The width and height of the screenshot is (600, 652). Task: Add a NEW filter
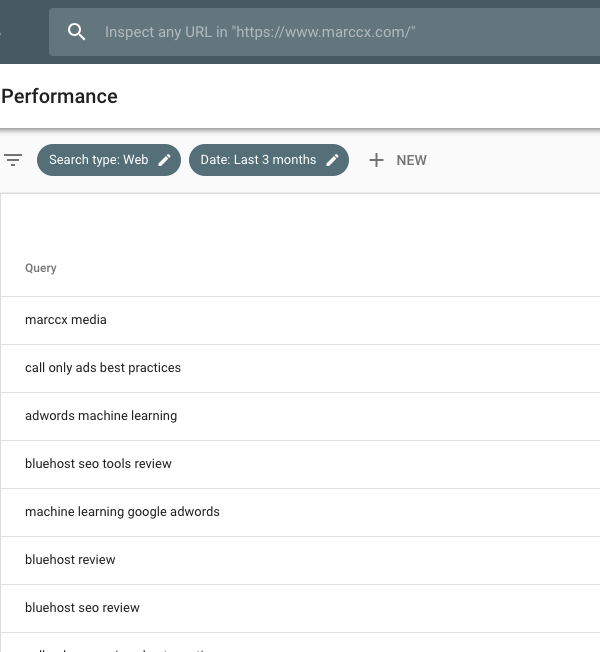[398, 160]
